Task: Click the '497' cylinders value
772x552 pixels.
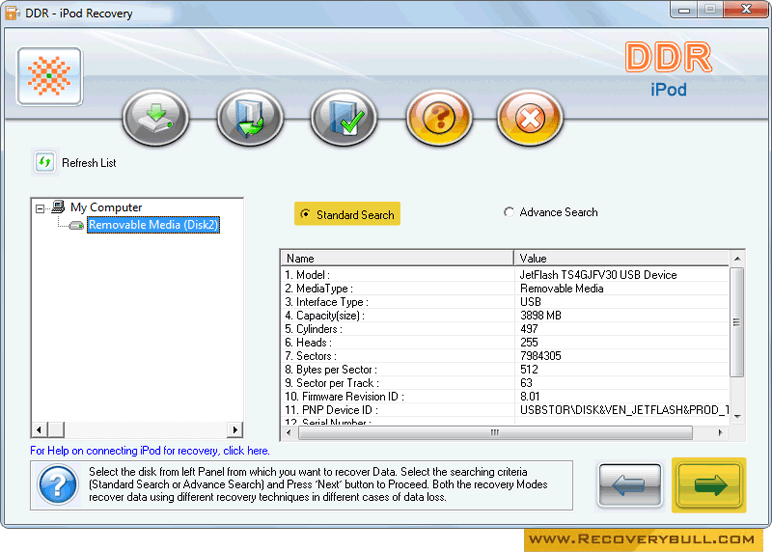Action: coord(529,329)
